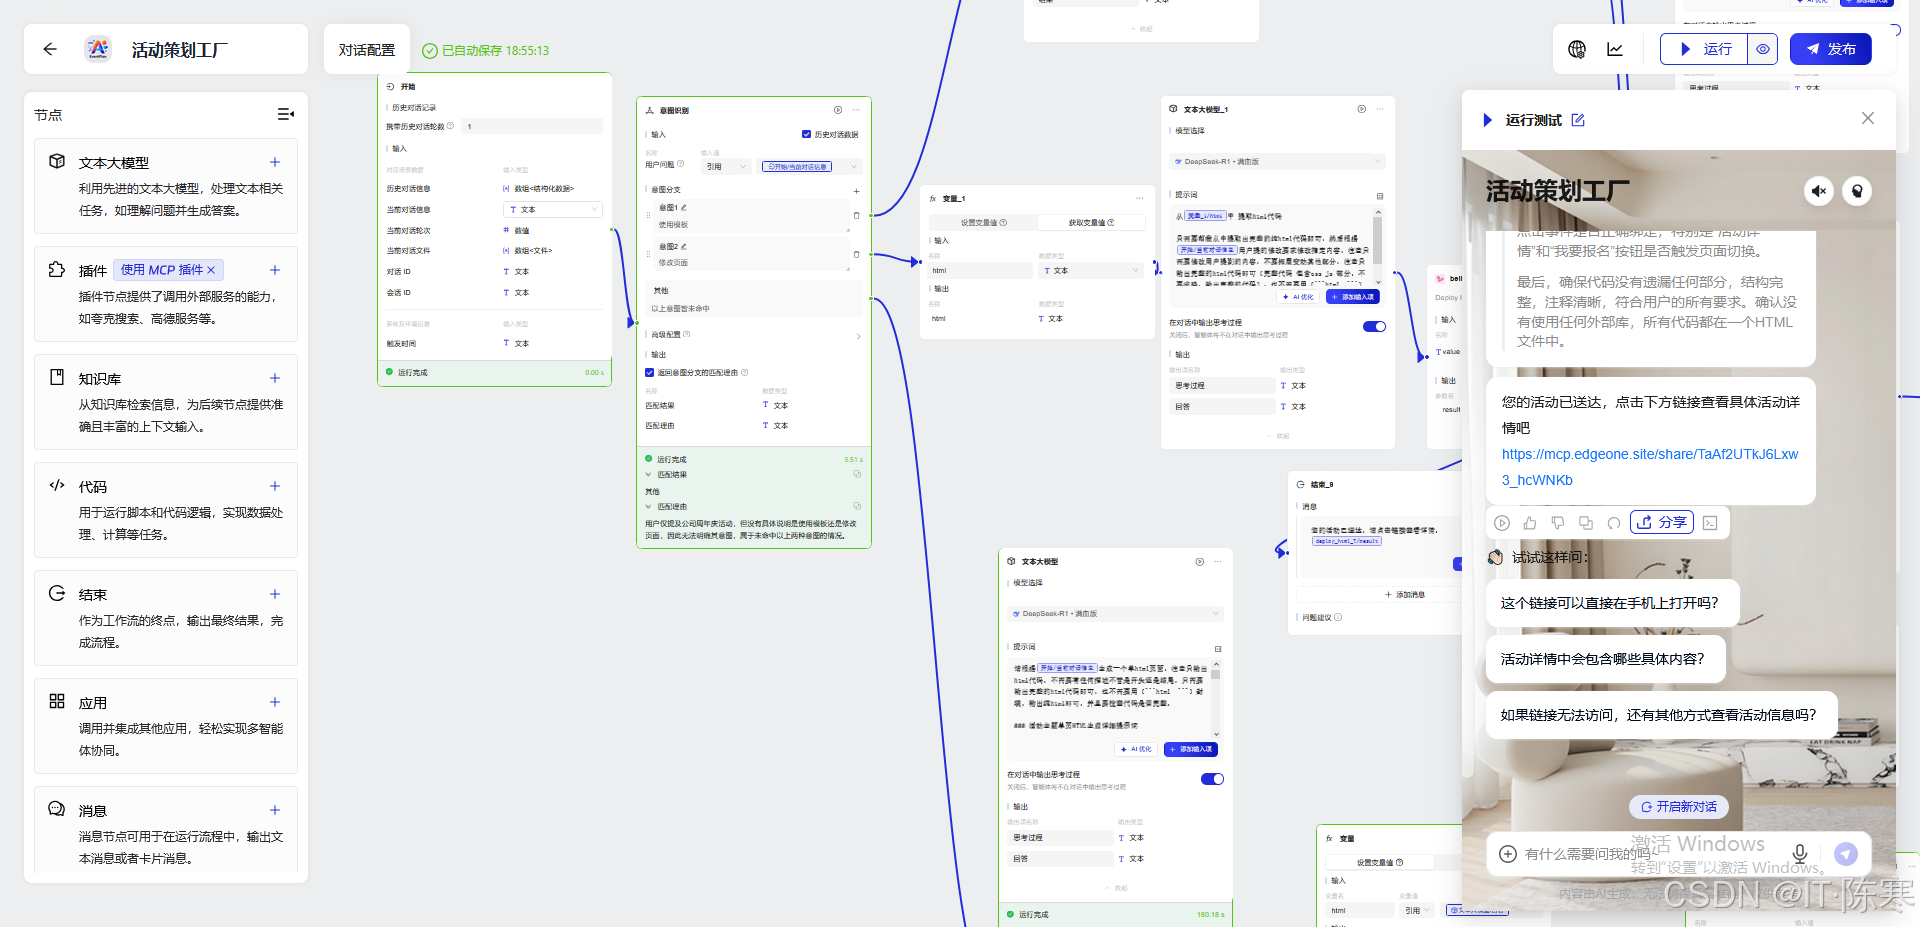Open the more menu of the 变量_1 node

(x=1140, y=198)
